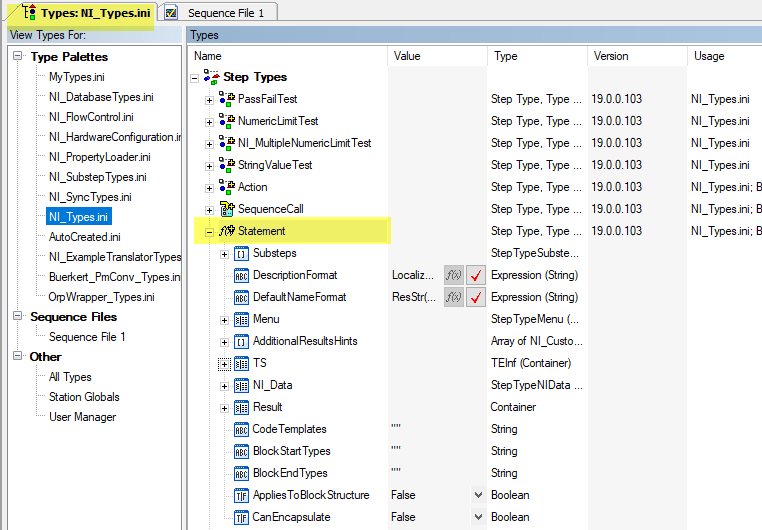Screen dimensions: 762x530
Task: Collapse the Type Palettes tree group
Action: [18, 57]
